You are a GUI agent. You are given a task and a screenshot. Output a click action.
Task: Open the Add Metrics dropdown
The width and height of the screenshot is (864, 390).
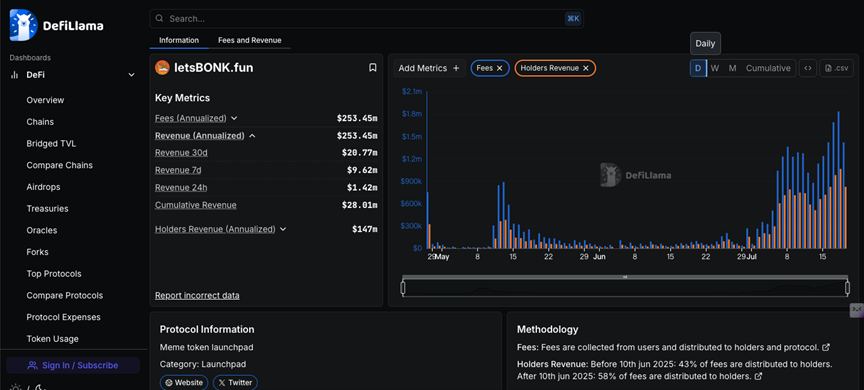pyautogui.click(x=429, y=68)
